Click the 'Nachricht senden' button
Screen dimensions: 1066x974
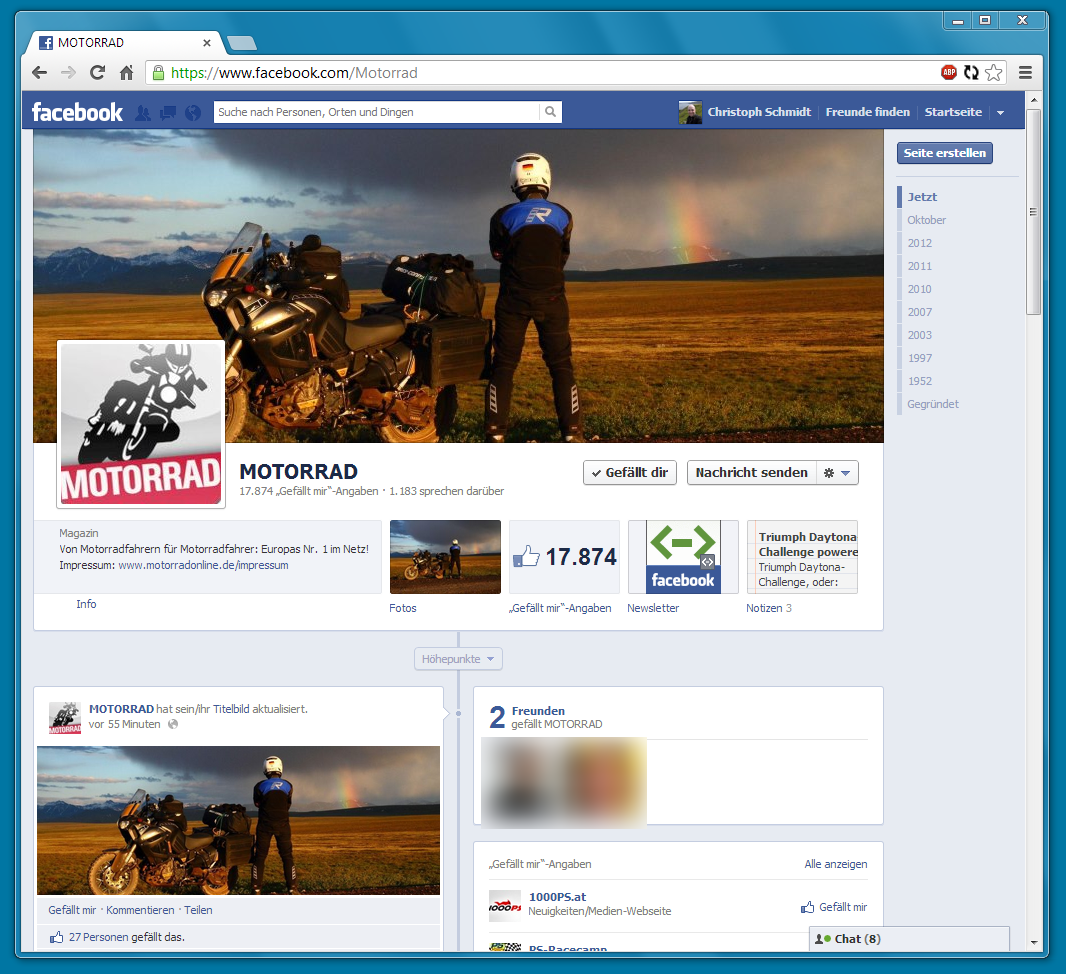pos(750,473)
